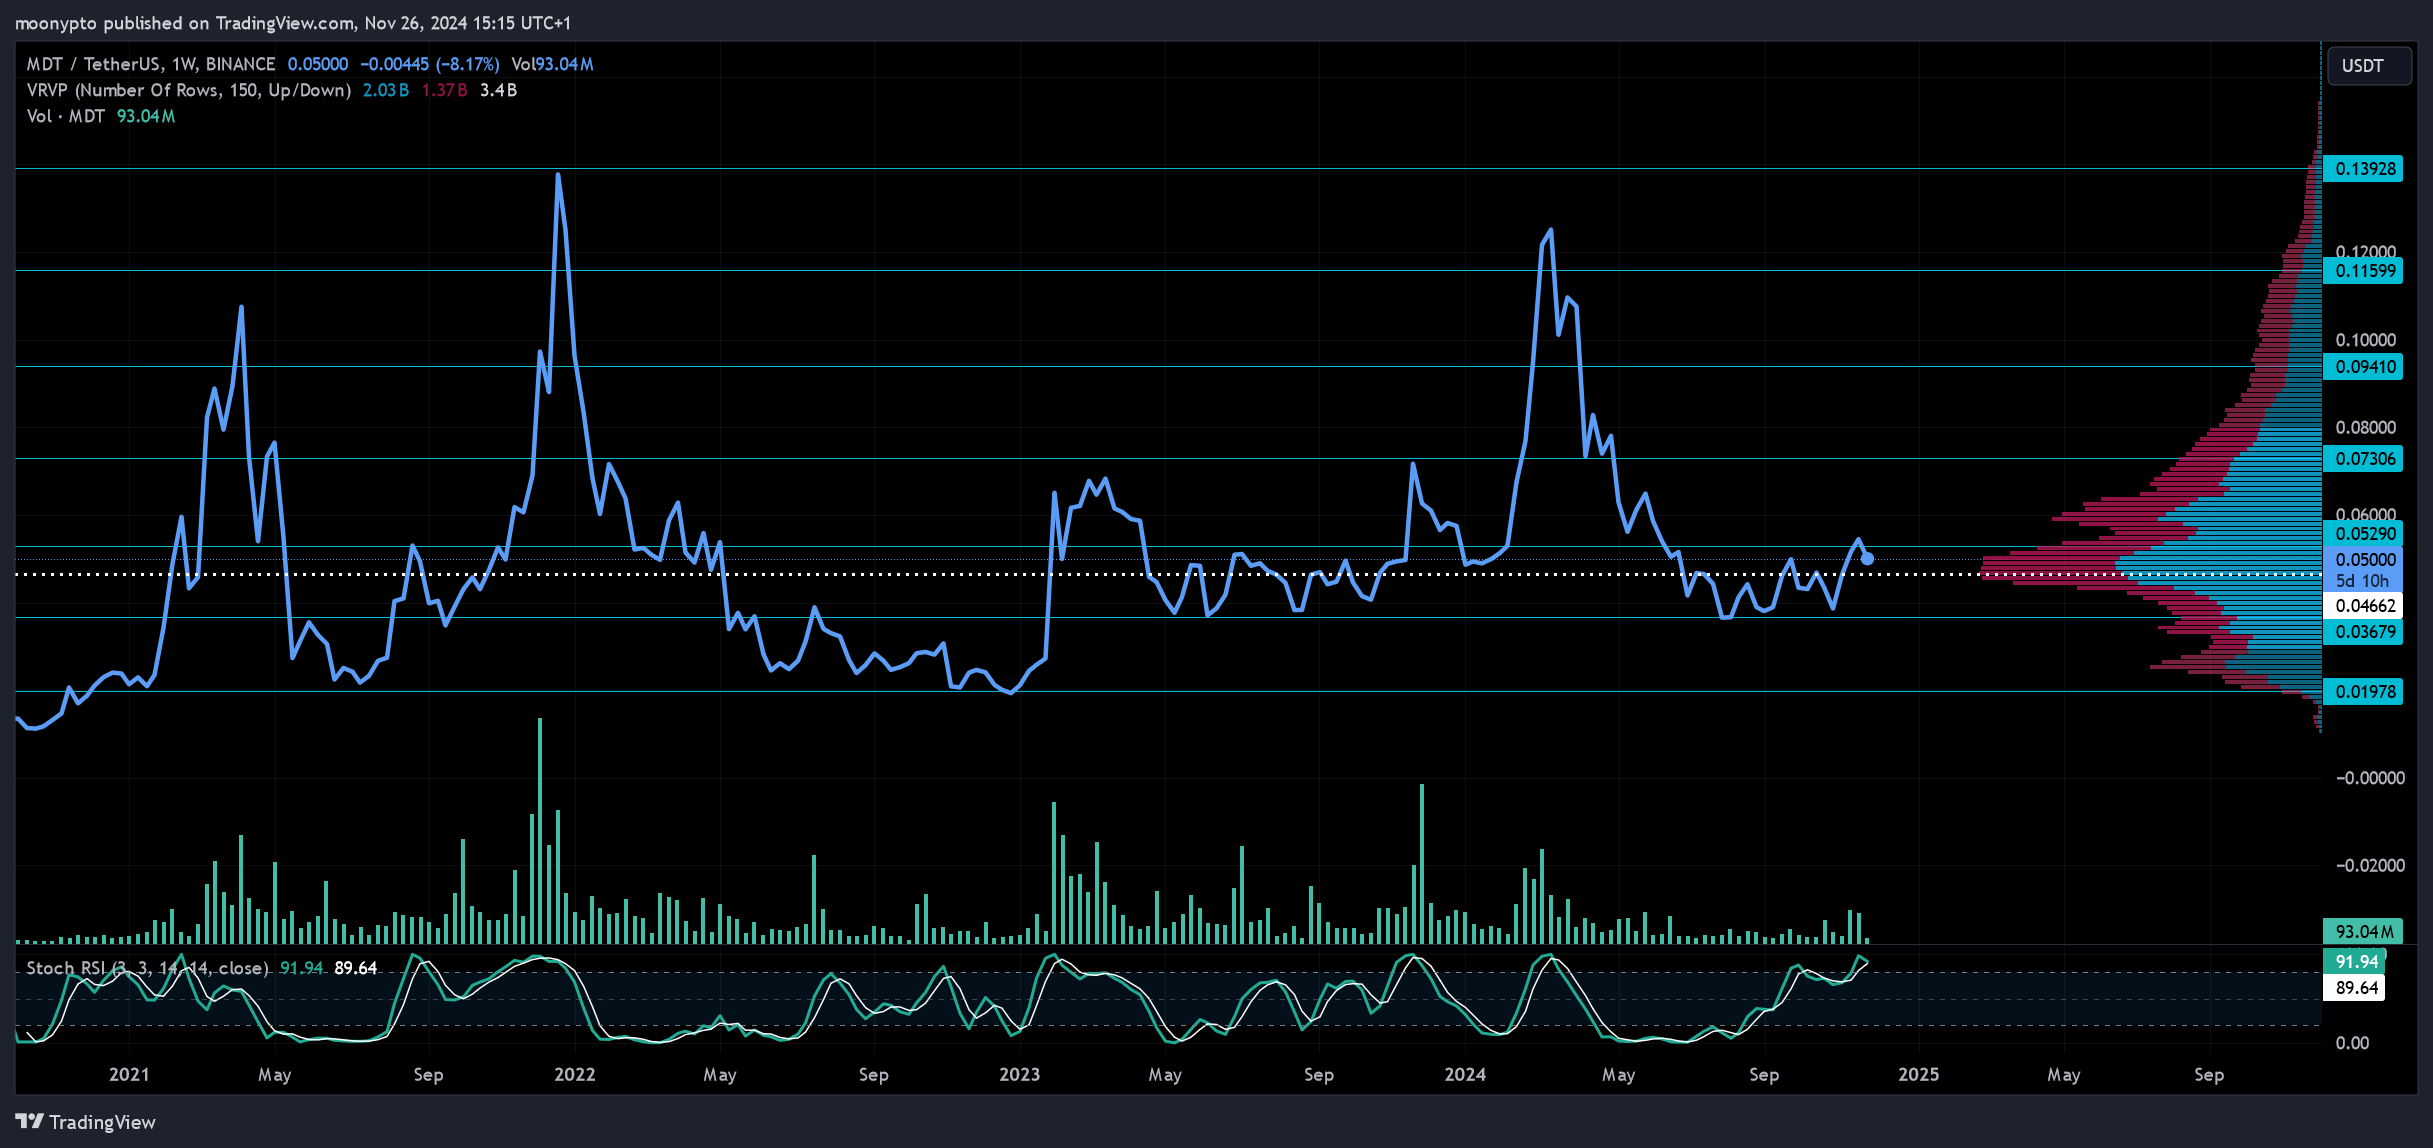Click the 89.64 Stoch RSI axis label
The image size is (2433, 1148).
click(2355, 988)
